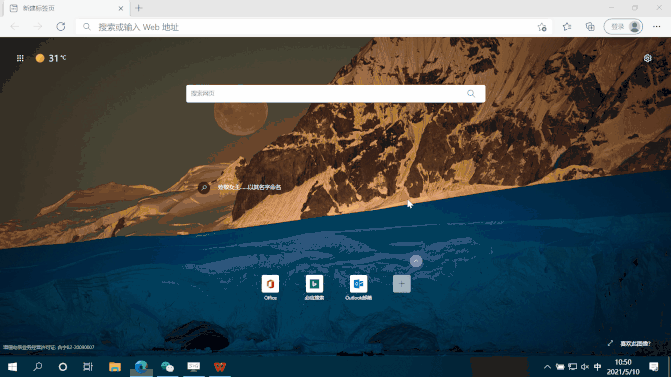The image size is (671, 377).
Task: Click the battery status tray icon
Action: point(560,367)
